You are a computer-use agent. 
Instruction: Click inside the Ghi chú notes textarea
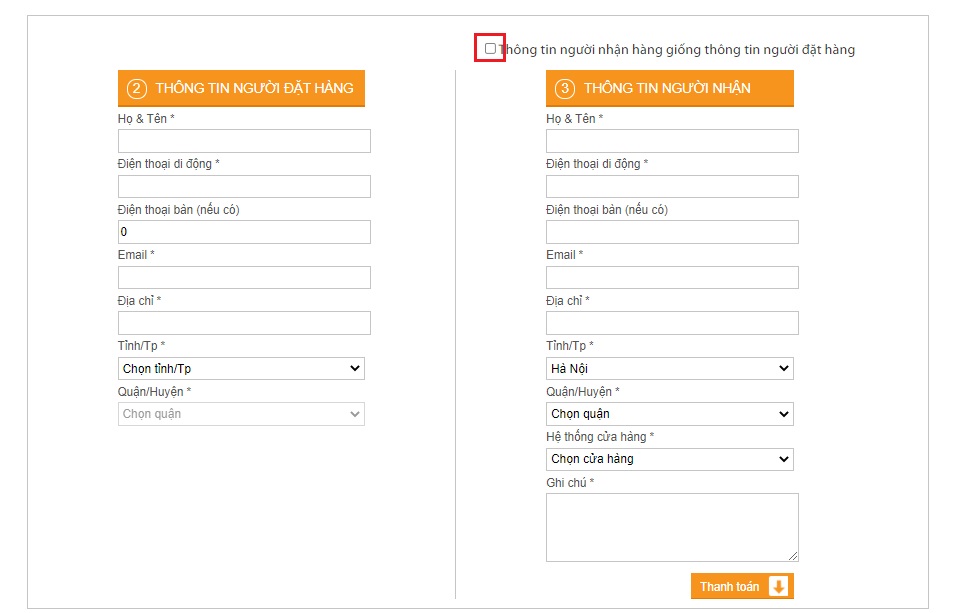pos(672,527)
